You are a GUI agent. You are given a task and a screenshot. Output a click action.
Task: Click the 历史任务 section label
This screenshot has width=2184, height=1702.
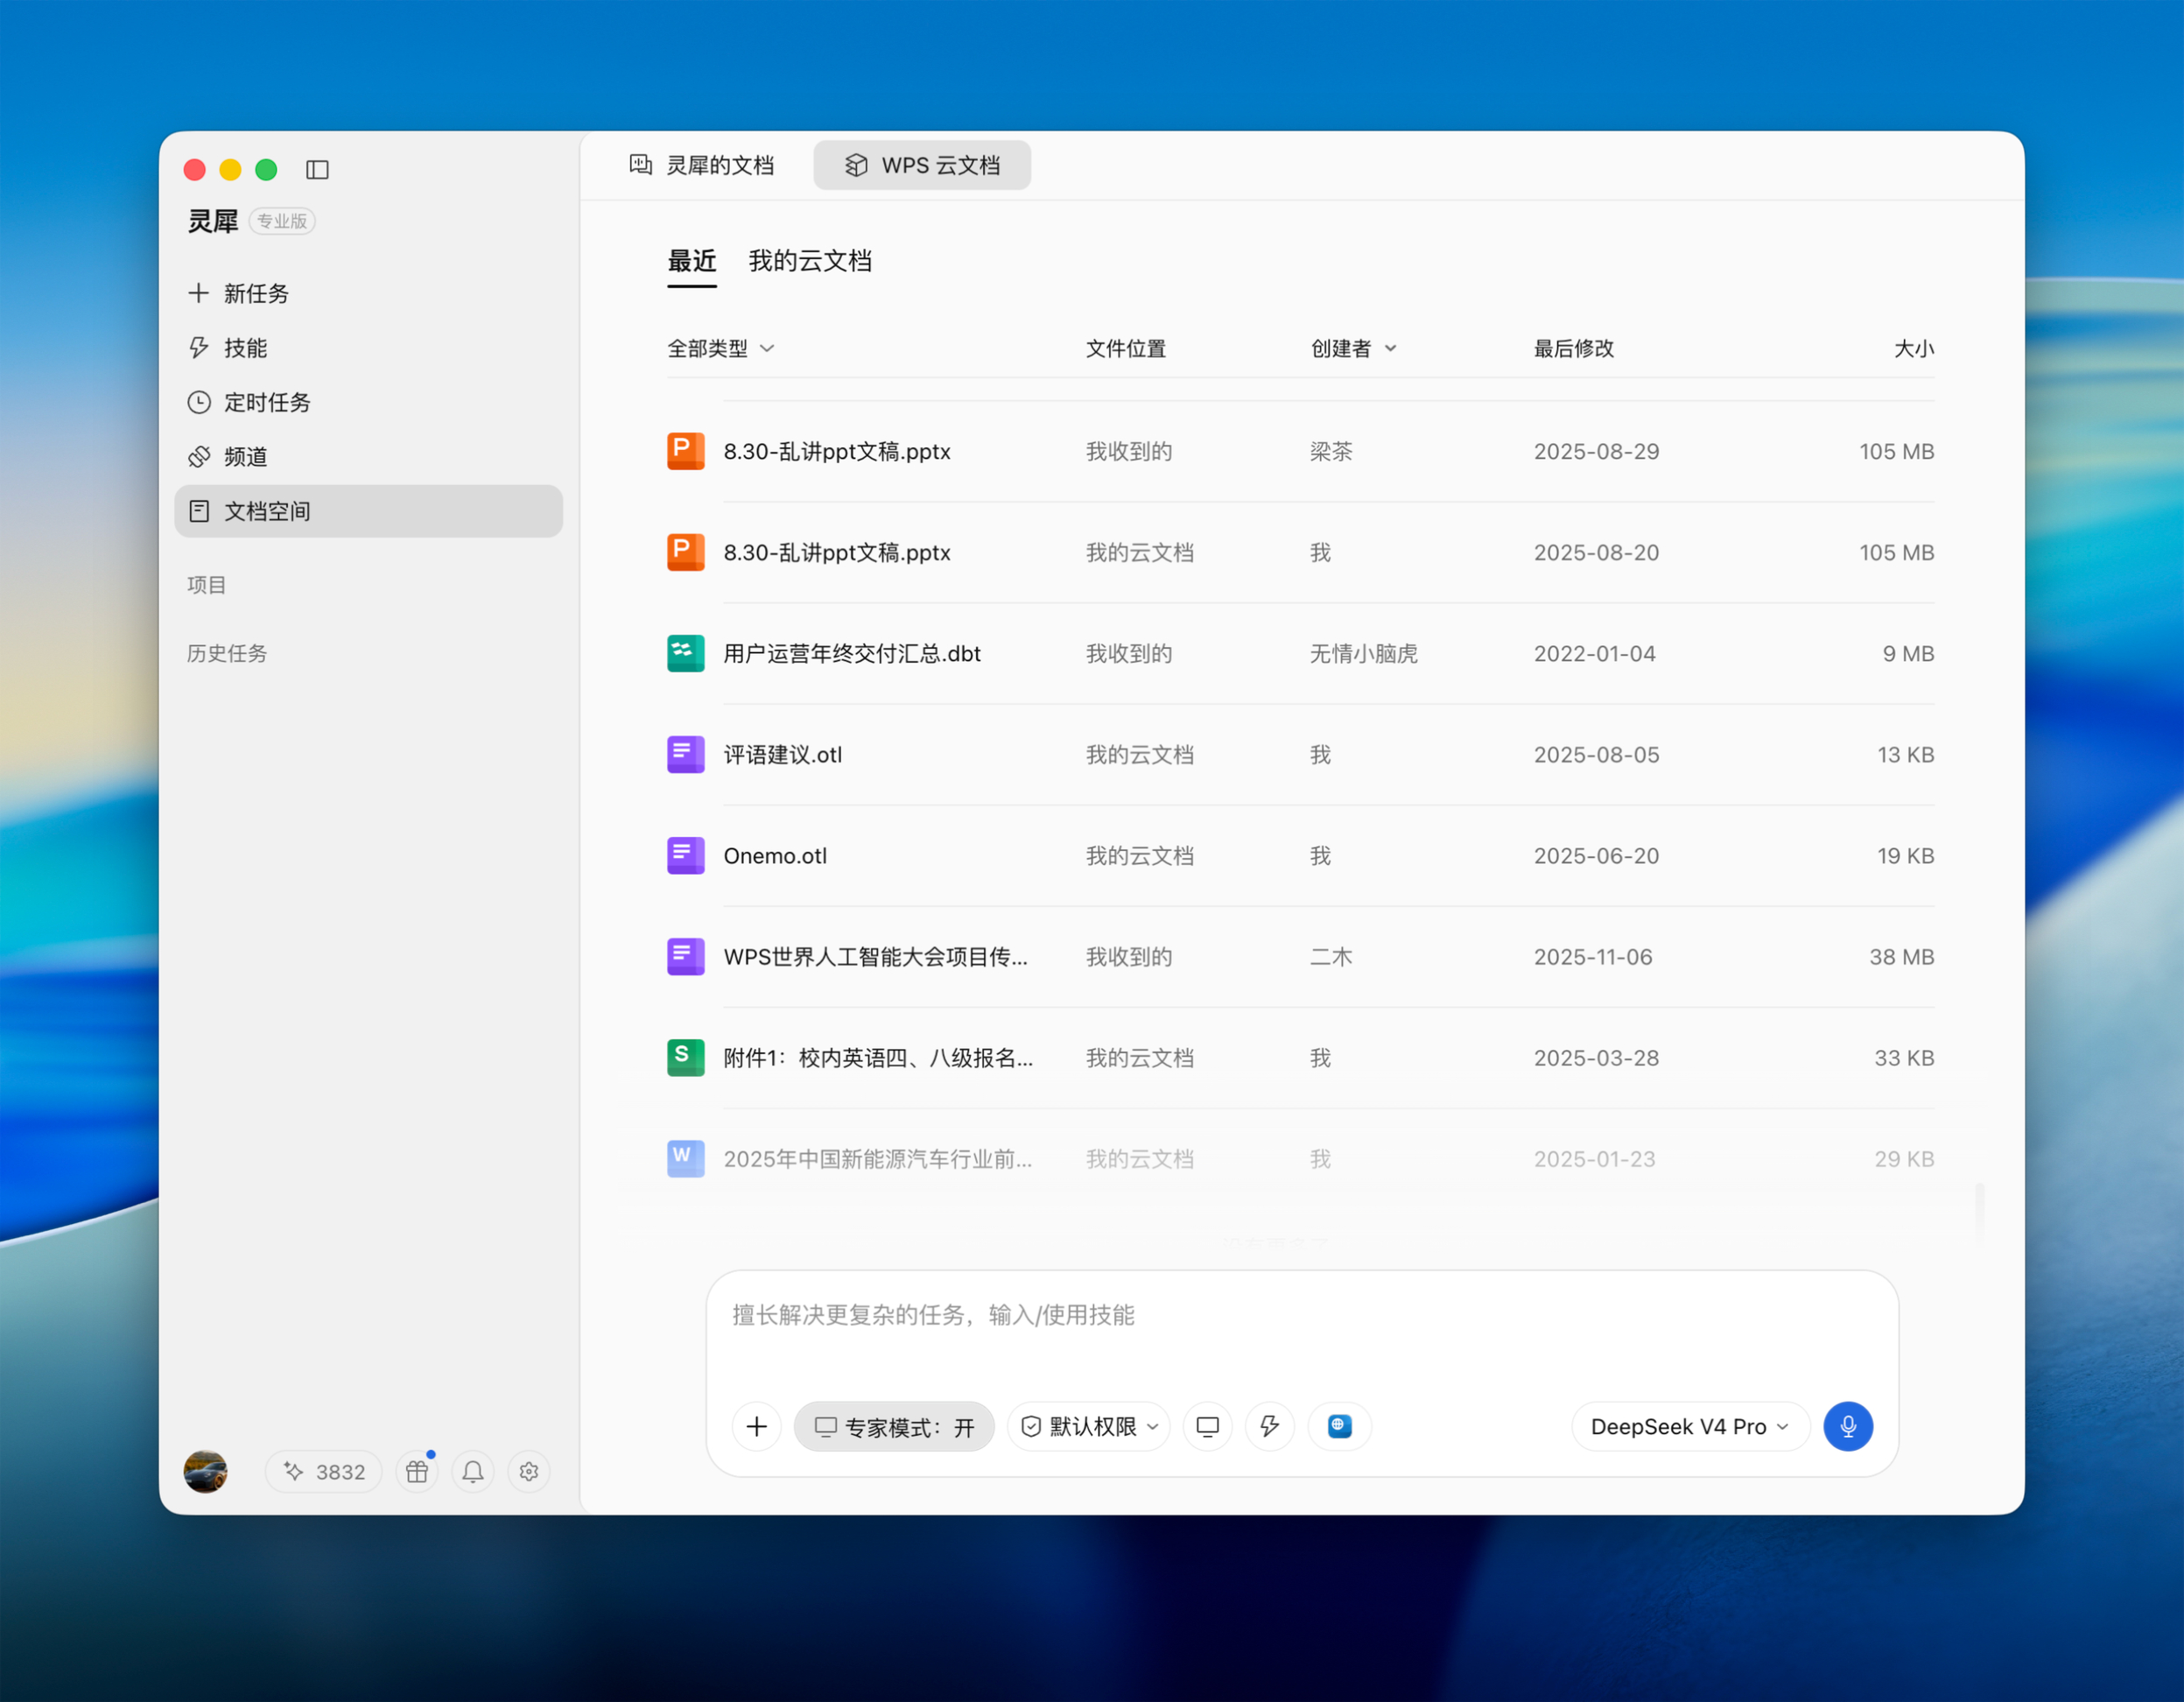(227, 653)
